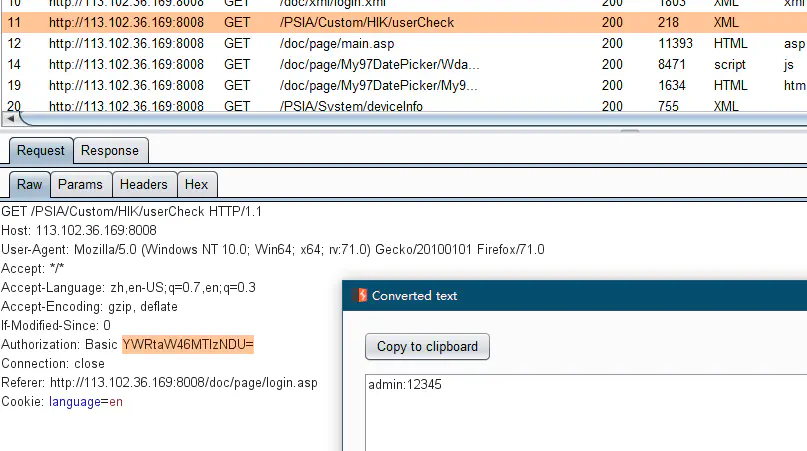
Task: Click the Cookie language=en line
Action: click(62, 402)
